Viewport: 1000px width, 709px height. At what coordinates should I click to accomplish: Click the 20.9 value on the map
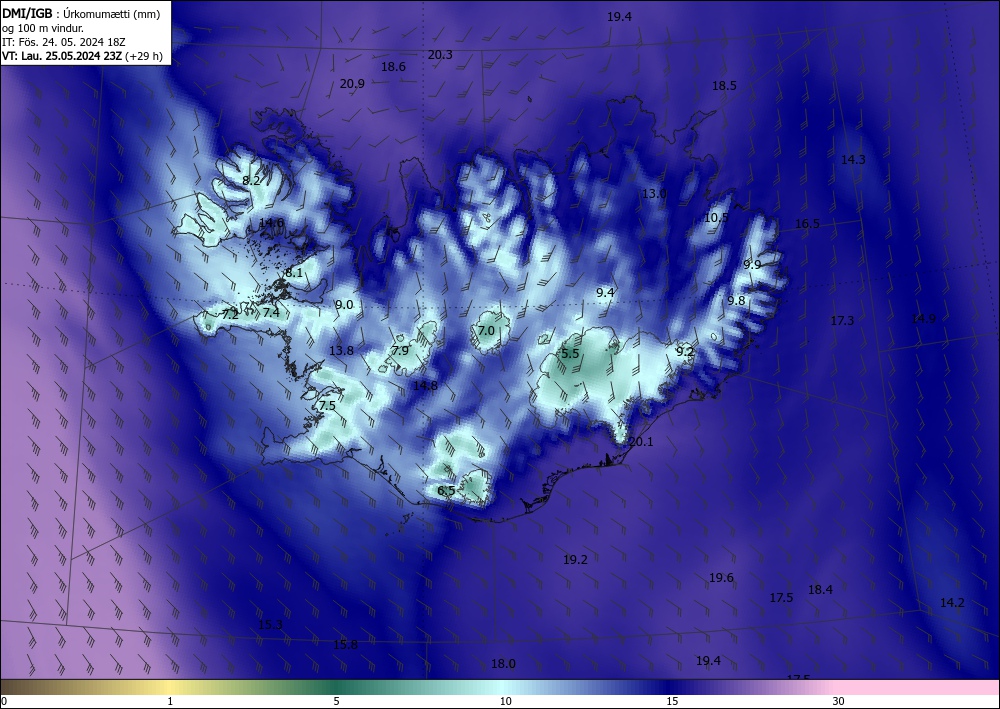tap(352, 84)
